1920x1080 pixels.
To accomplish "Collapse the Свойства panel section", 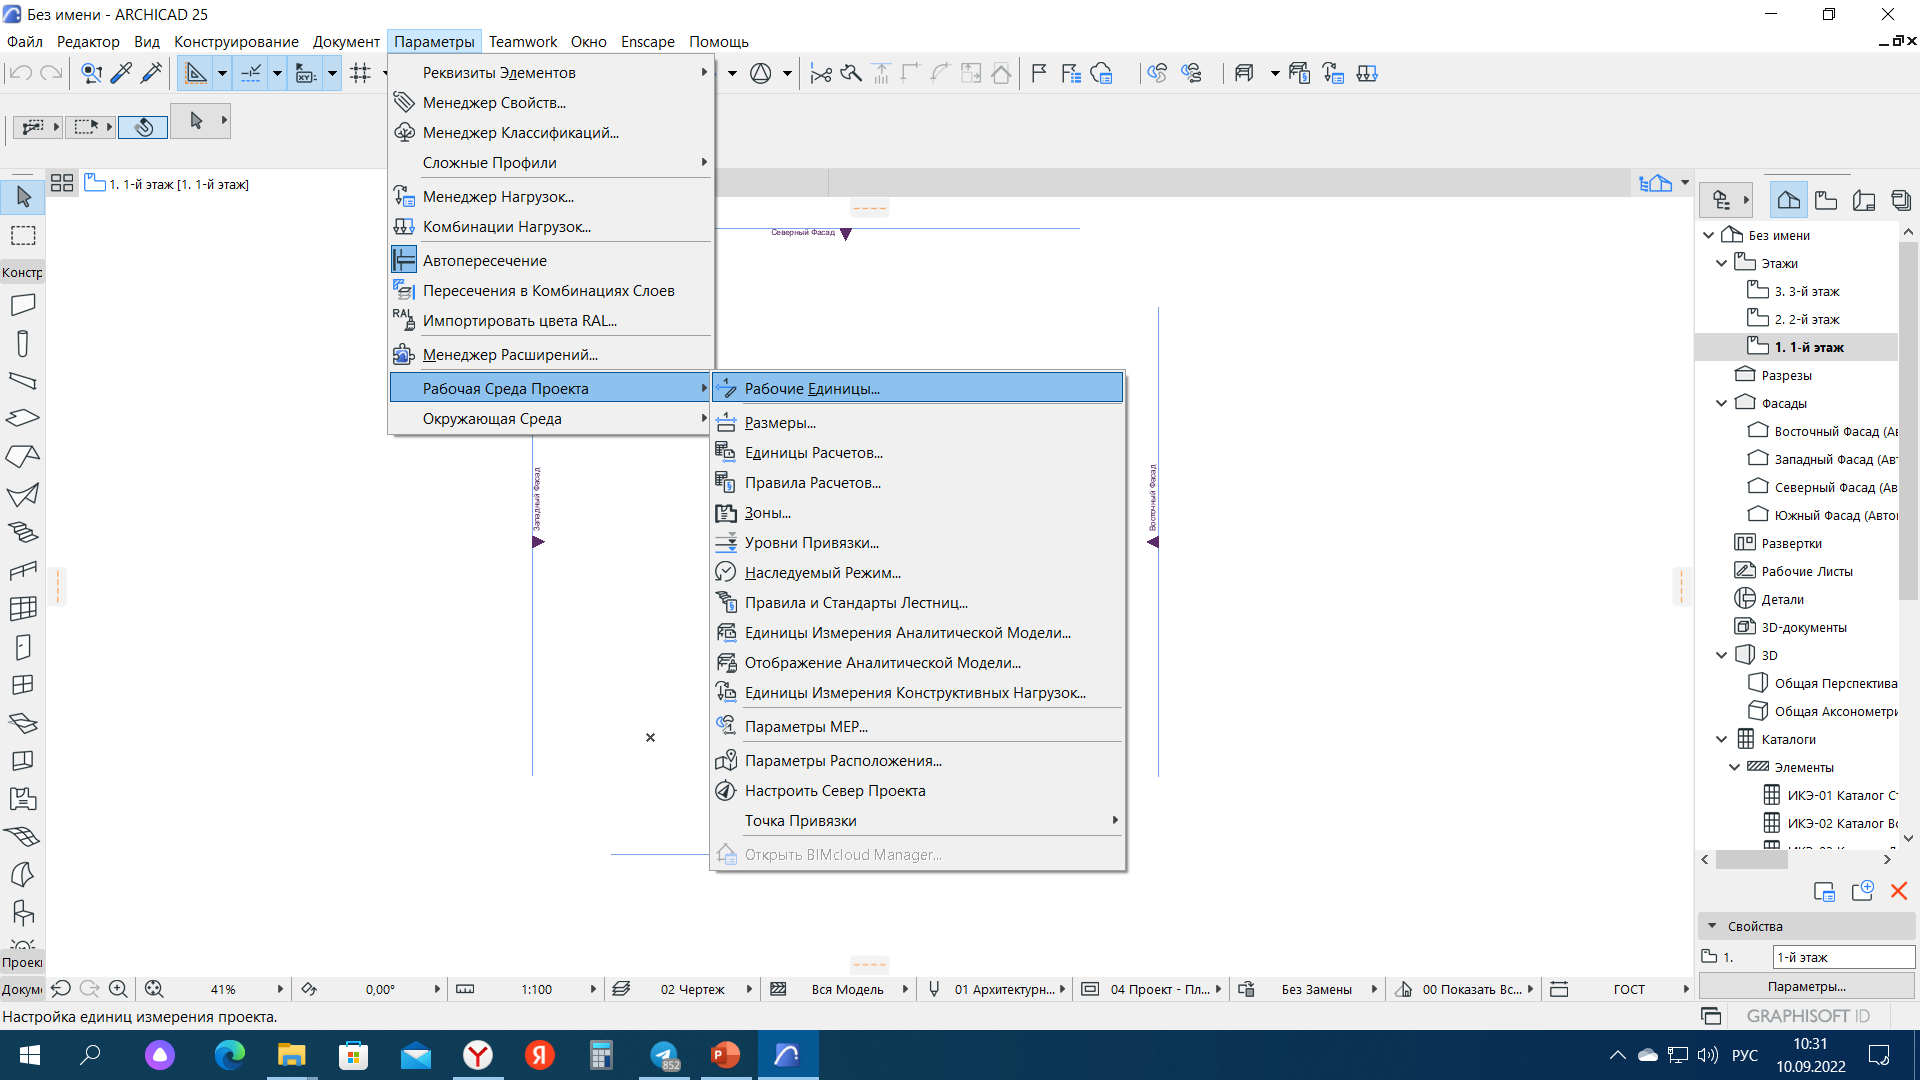I will point(1712,926).
